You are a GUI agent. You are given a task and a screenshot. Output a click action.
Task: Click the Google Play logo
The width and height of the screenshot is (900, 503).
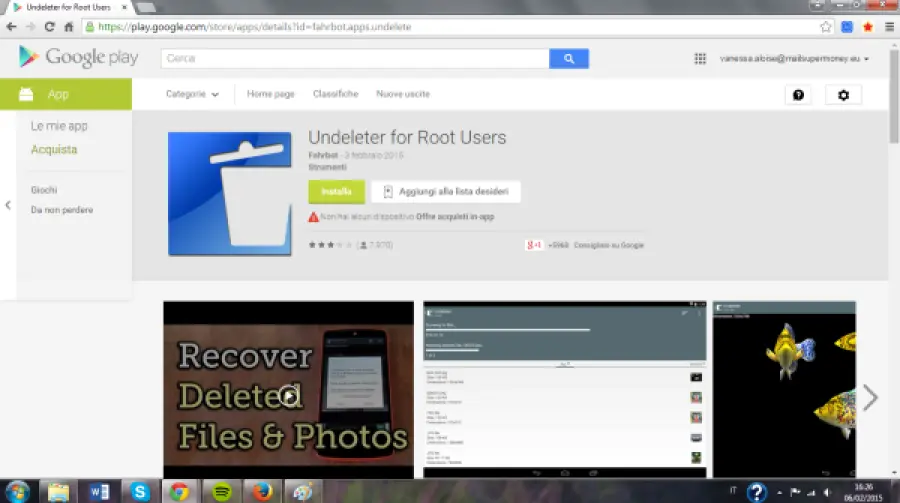coord(79,57)
